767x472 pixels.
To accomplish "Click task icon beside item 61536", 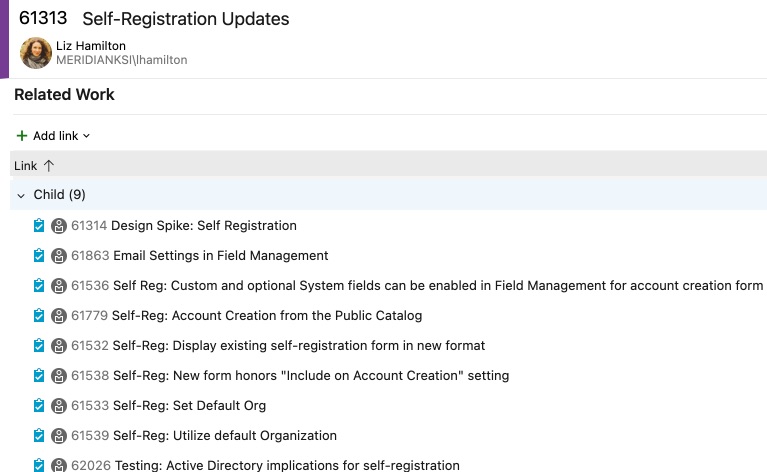I will [39, 286].
